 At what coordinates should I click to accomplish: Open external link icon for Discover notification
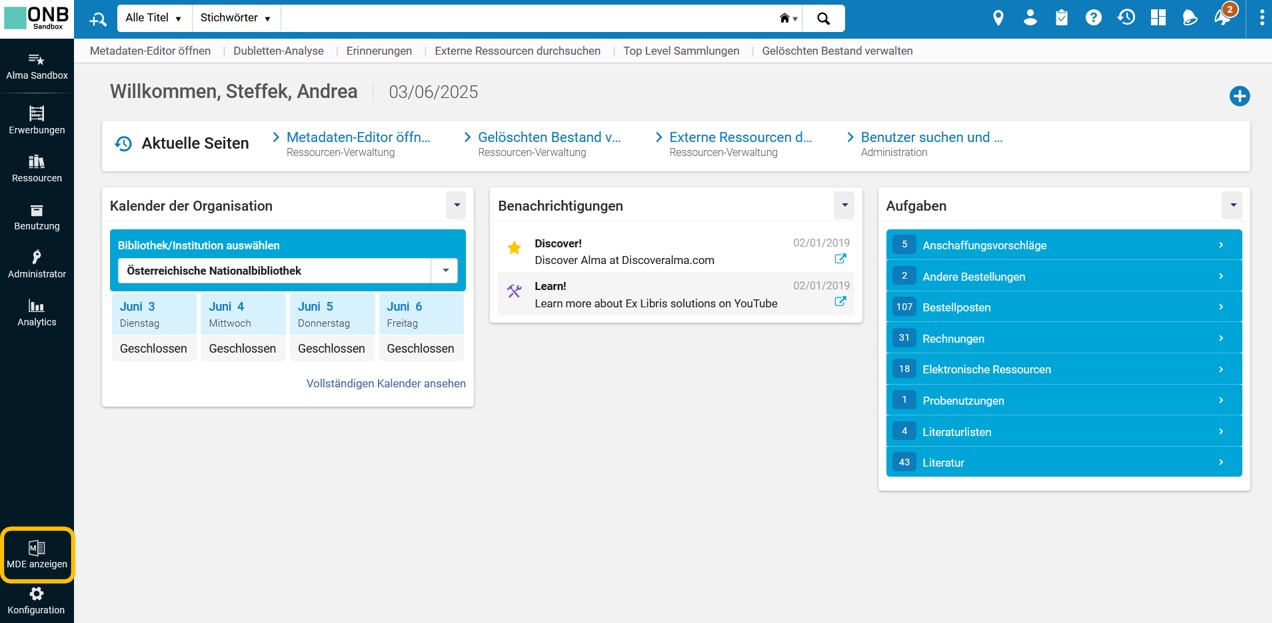pyautogui.click(x=840, y=259)
